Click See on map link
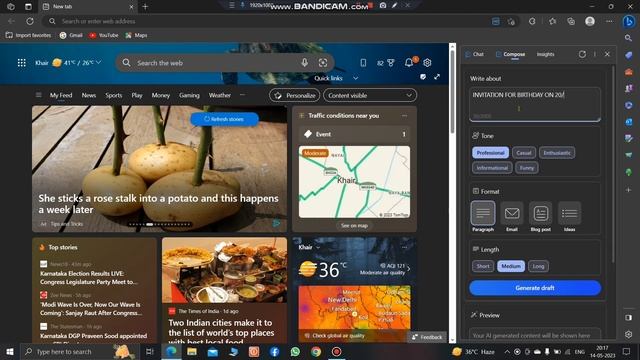Viewport: 640px width, 360px height. (x=354, y=225)
